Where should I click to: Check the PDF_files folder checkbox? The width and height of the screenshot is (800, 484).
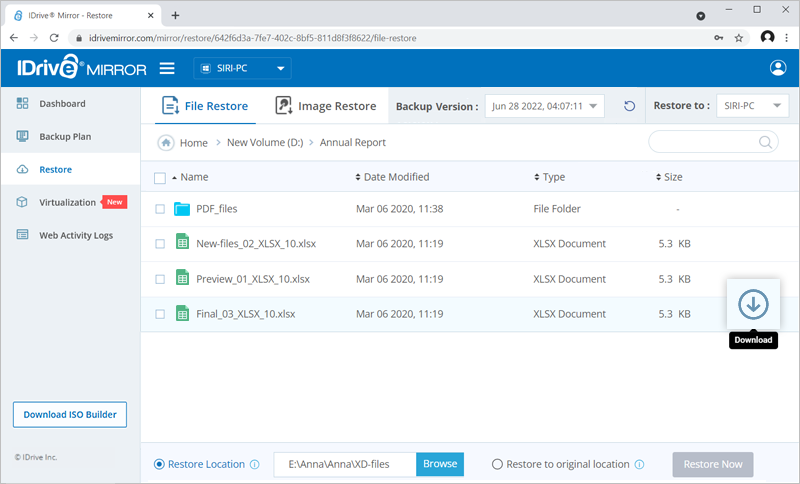pyautogui.click(x=160, y=209)
